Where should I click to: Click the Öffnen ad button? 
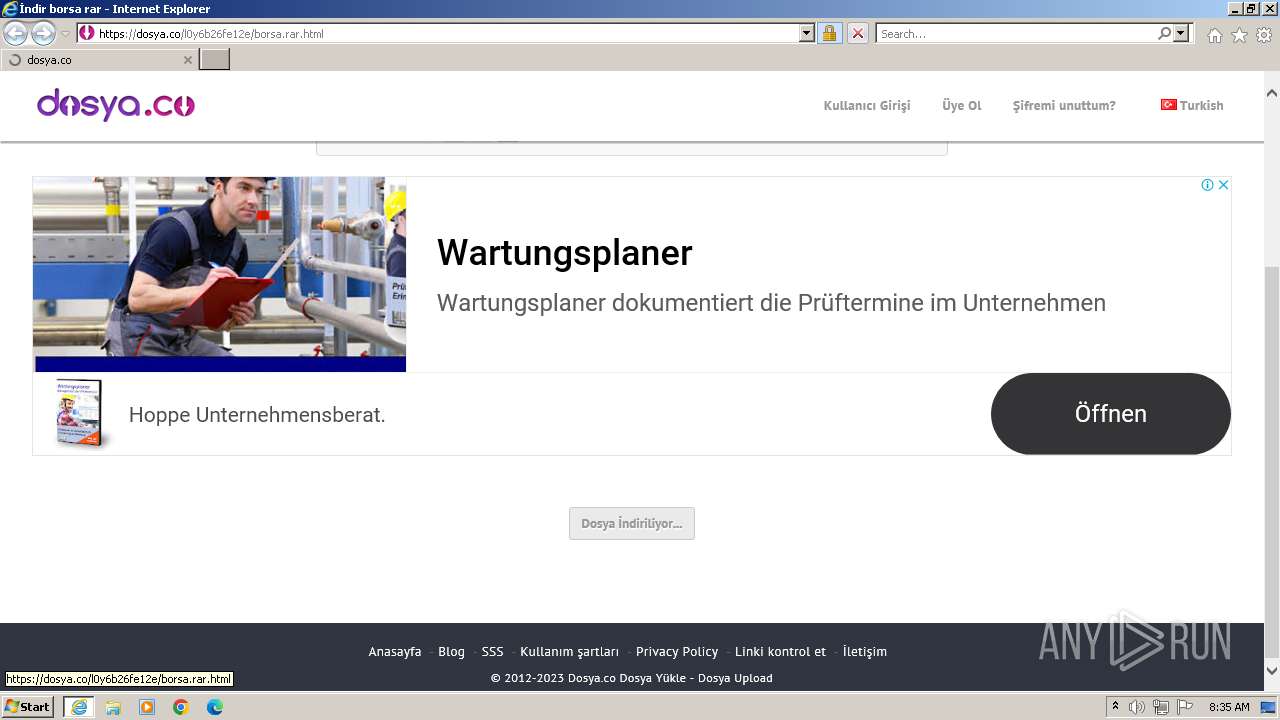pos(1110,414)
